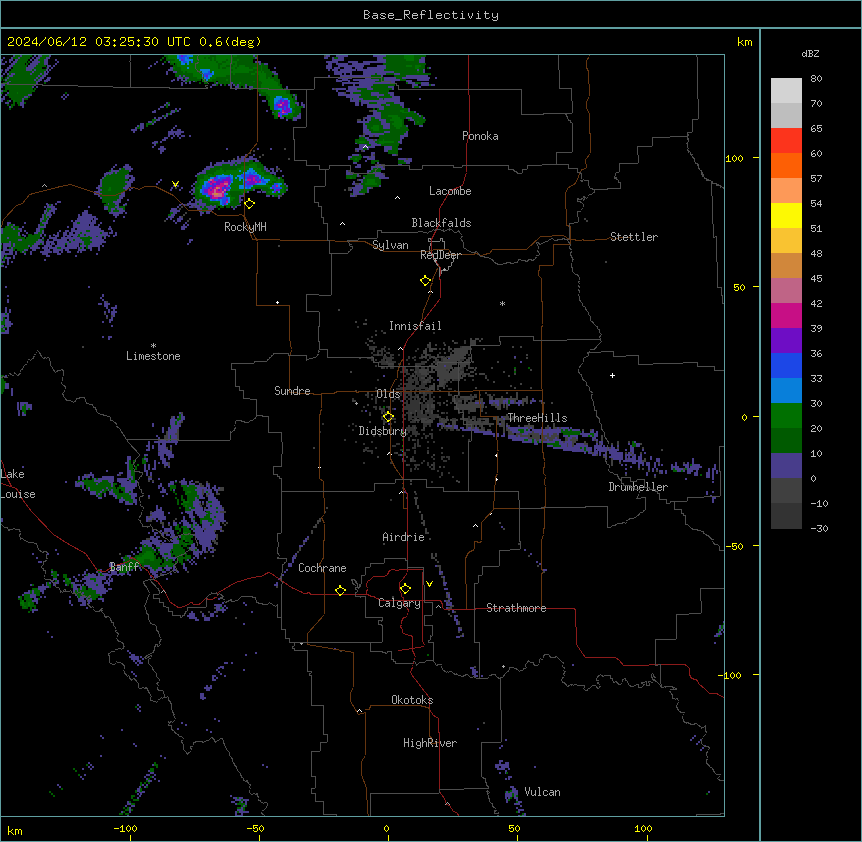Click the intense storm cell north of RockyMH

tap(220, 188)
